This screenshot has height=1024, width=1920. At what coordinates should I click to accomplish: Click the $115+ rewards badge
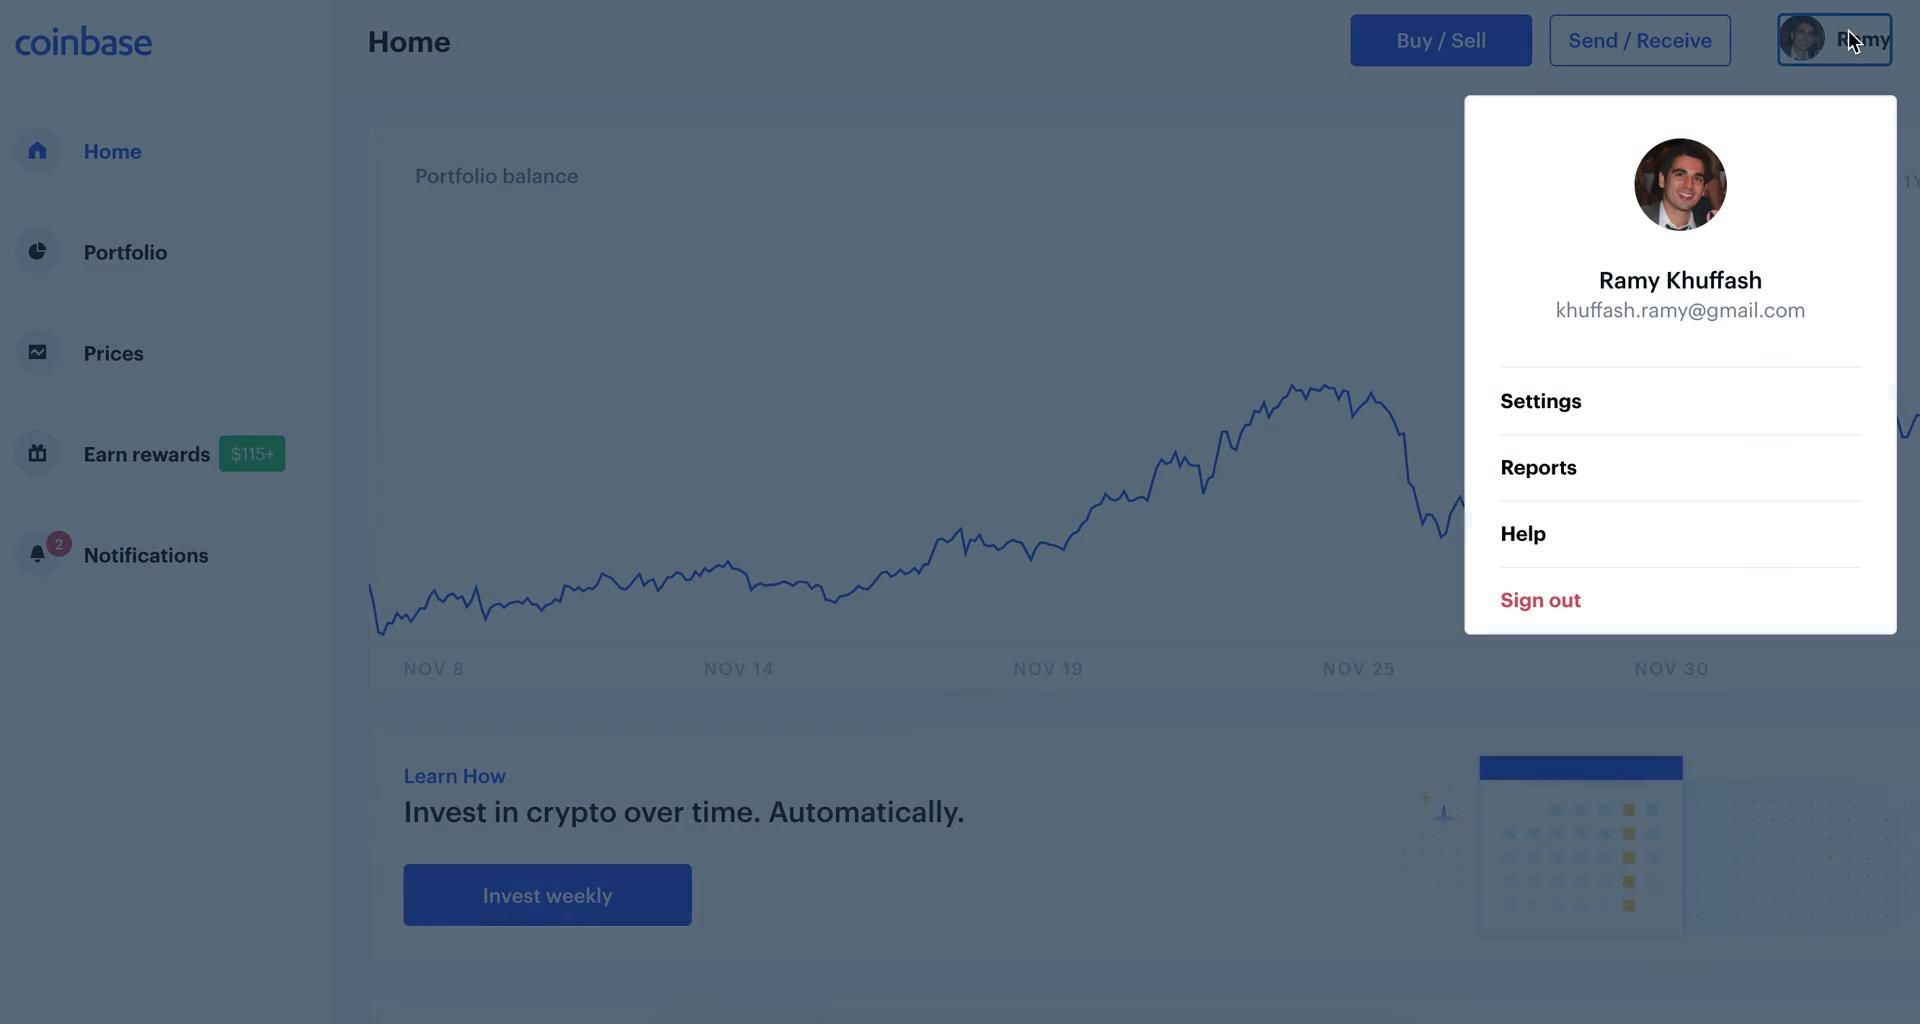252,454
